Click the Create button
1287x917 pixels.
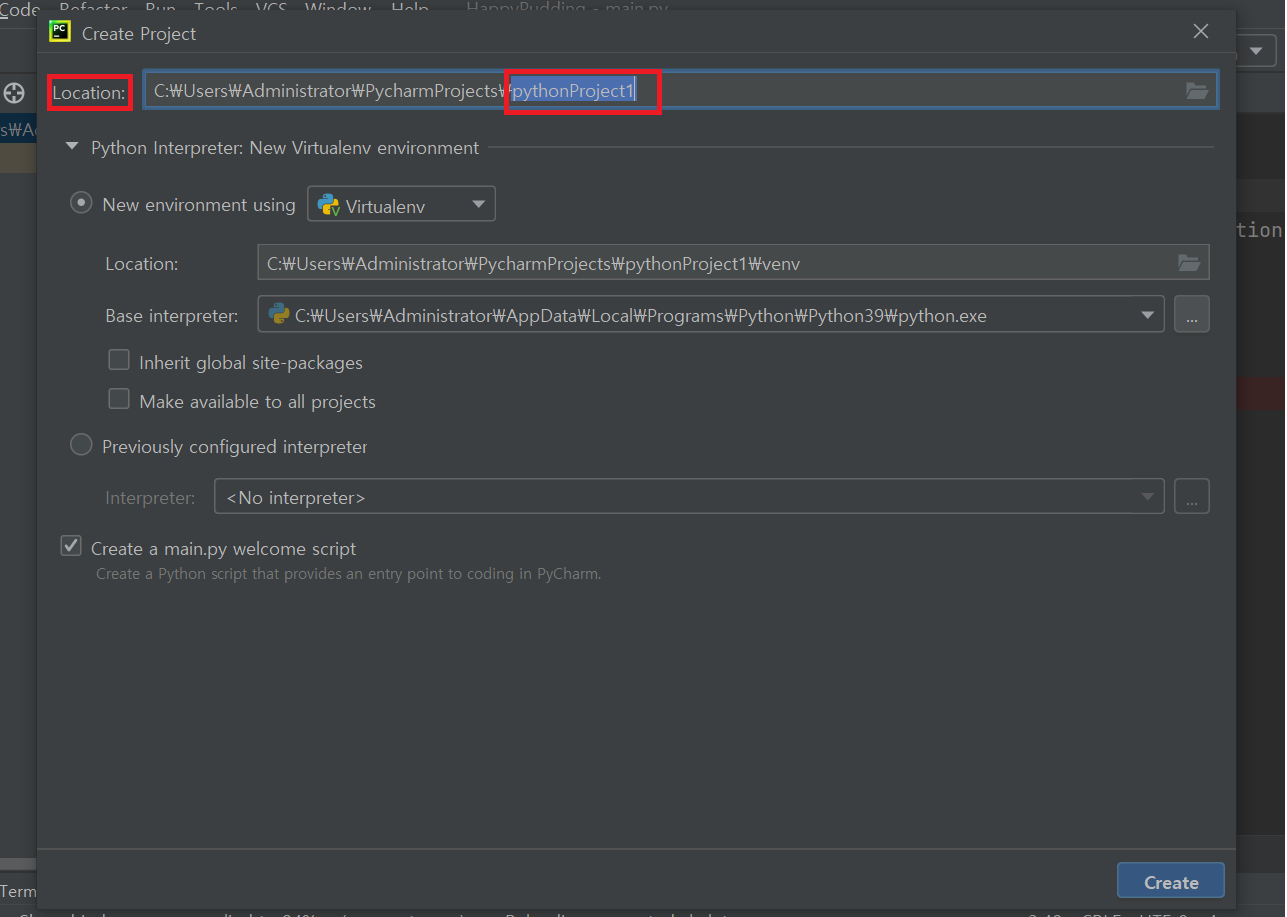pyautogui.click(x=1171, y=882)
